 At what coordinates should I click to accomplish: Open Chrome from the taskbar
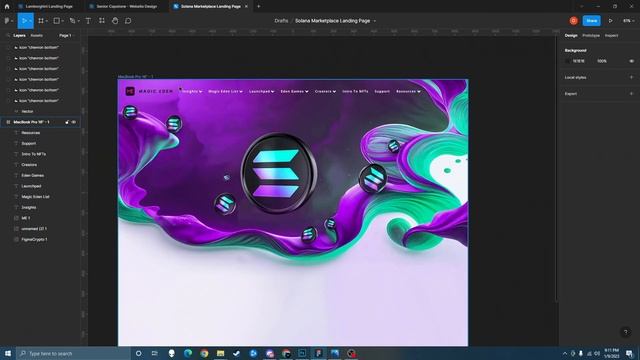point(204,353)
